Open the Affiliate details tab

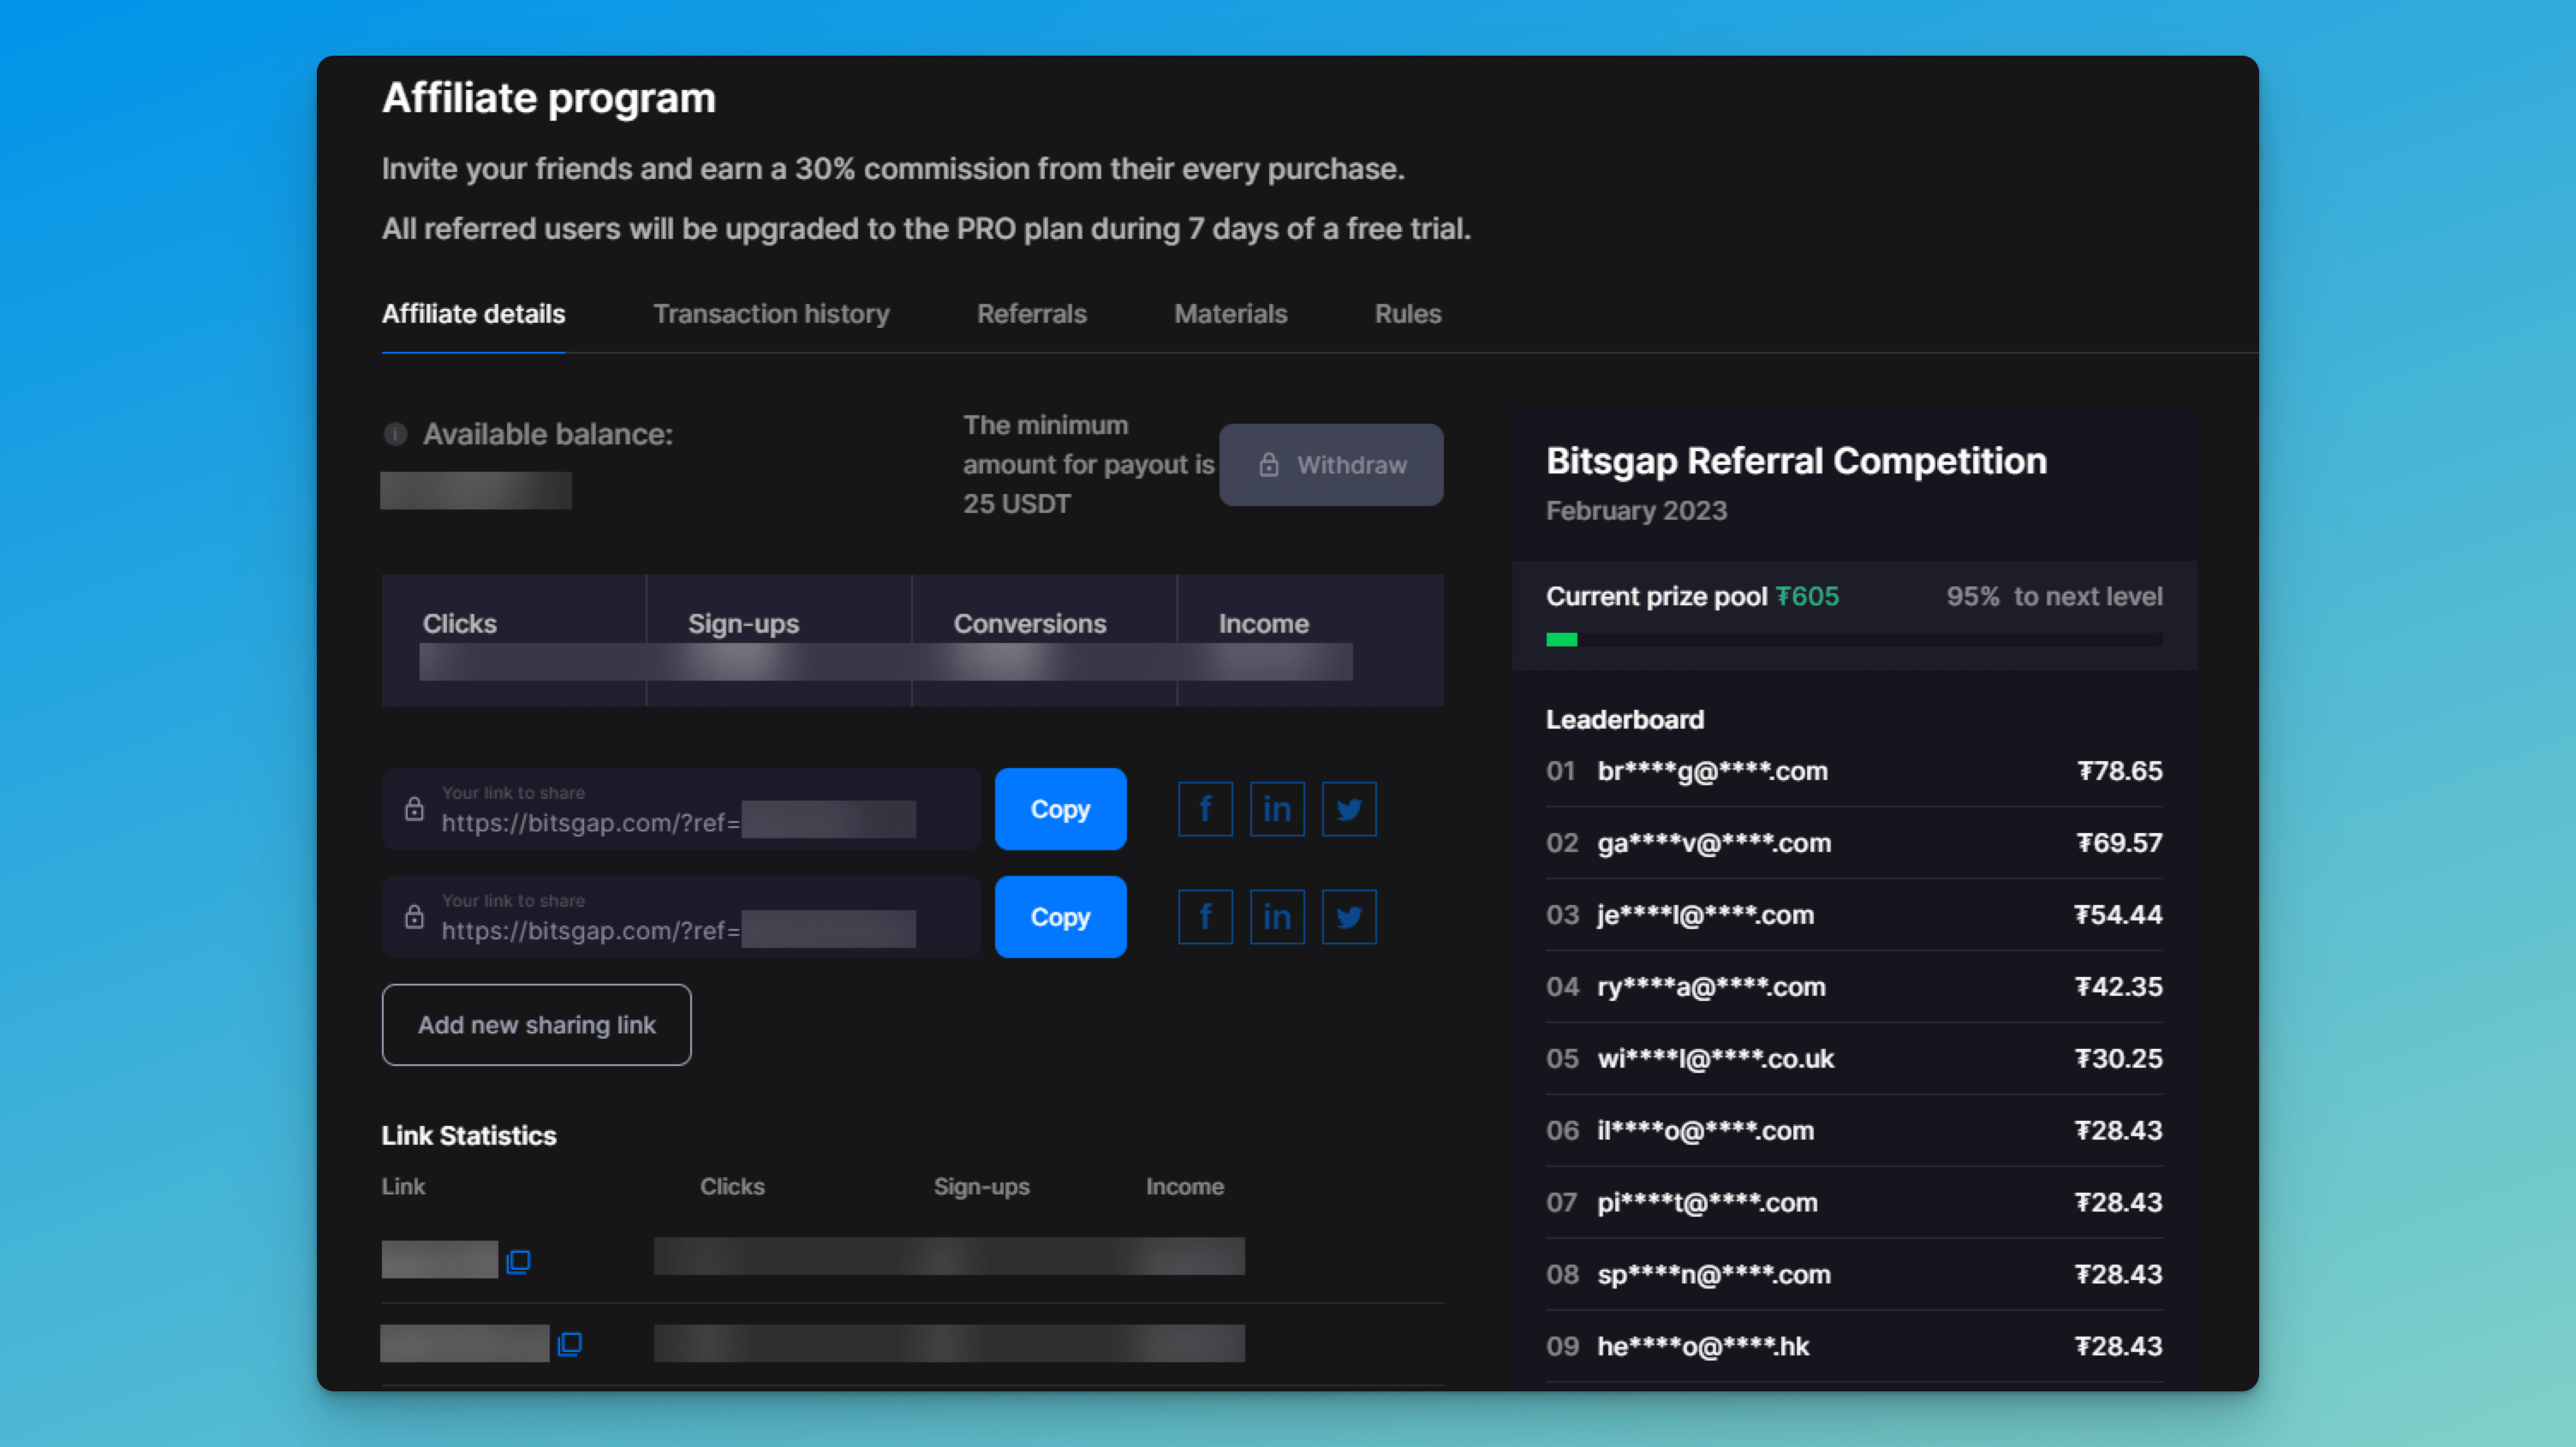[473, 314]
